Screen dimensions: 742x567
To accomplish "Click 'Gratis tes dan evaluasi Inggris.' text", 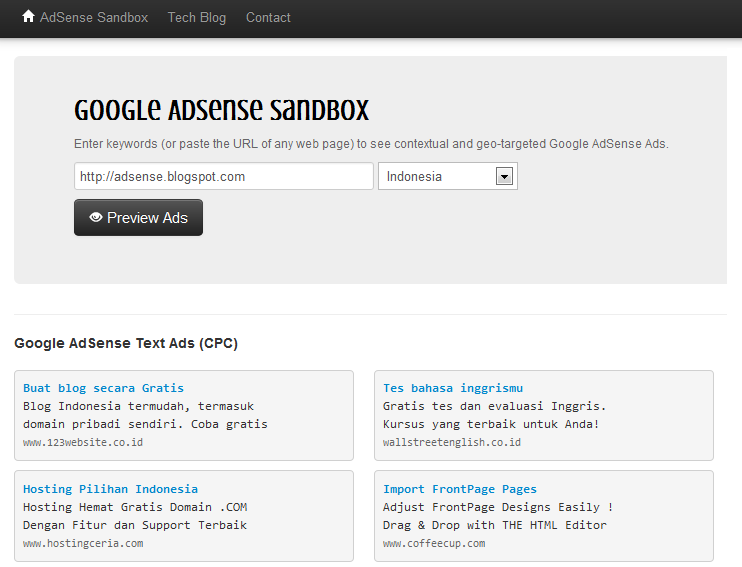I will pos(495,406).
